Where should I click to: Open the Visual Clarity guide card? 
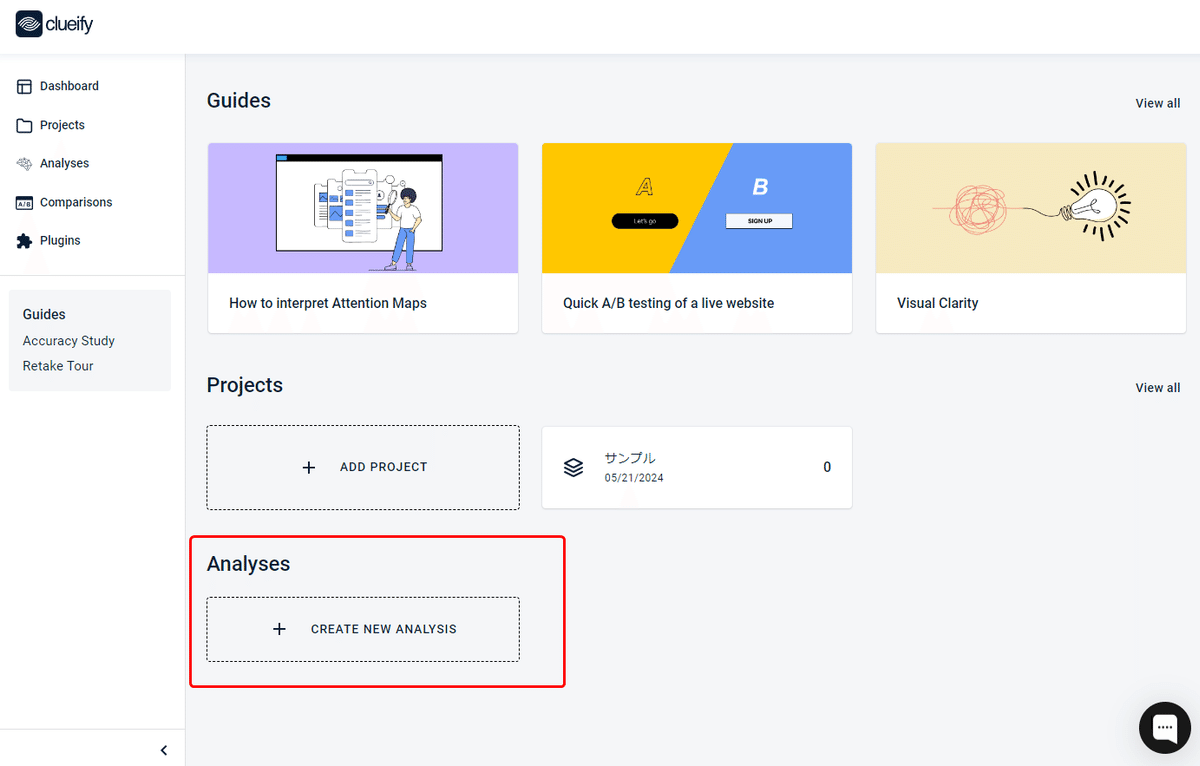coord(1030,238)
